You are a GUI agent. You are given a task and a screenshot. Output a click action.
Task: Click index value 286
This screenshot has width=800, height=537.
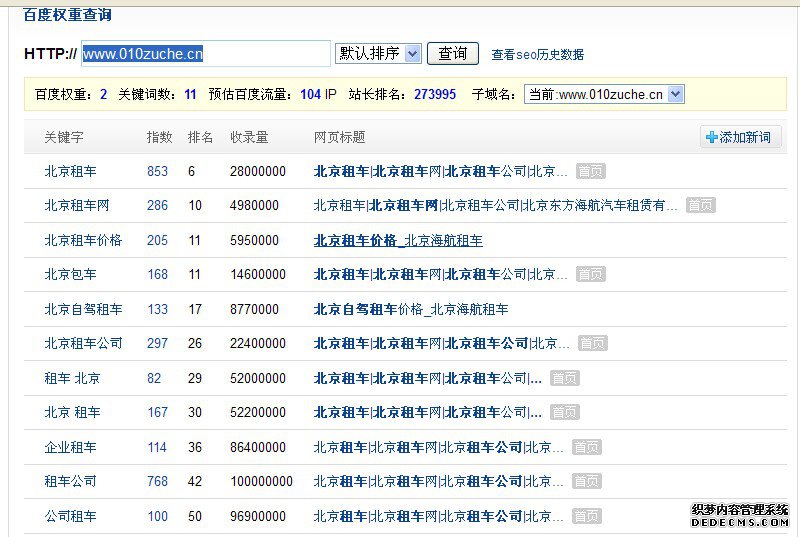click(x=157, y=206)
